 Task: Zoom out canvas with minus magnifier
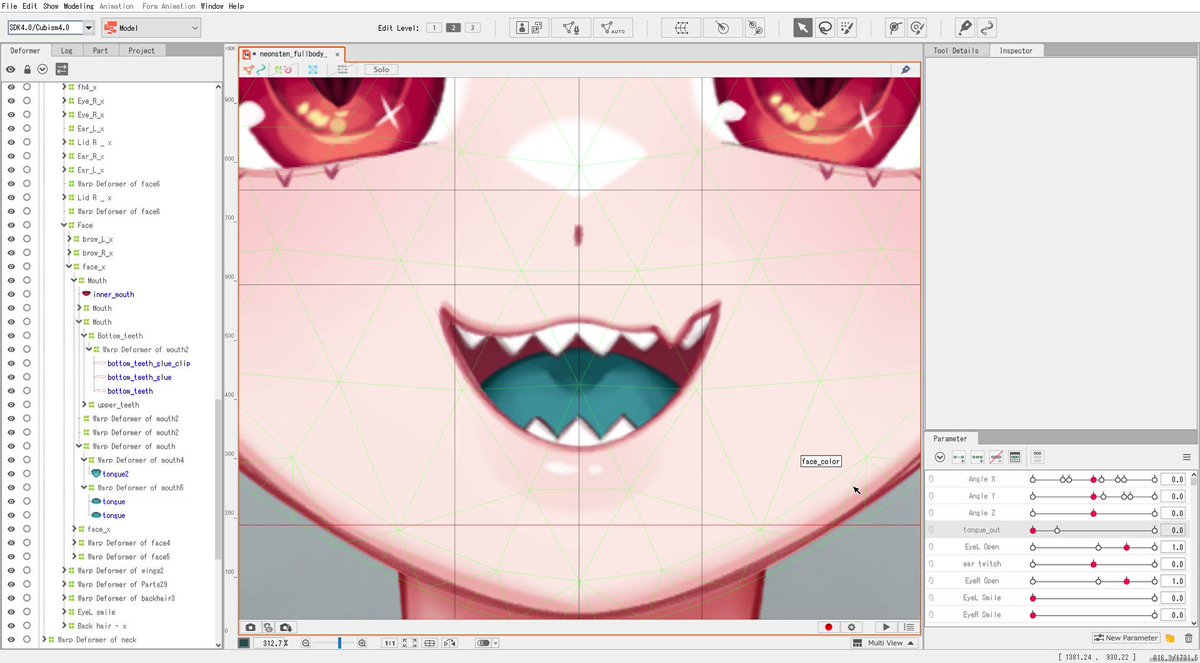click(306, 643)
